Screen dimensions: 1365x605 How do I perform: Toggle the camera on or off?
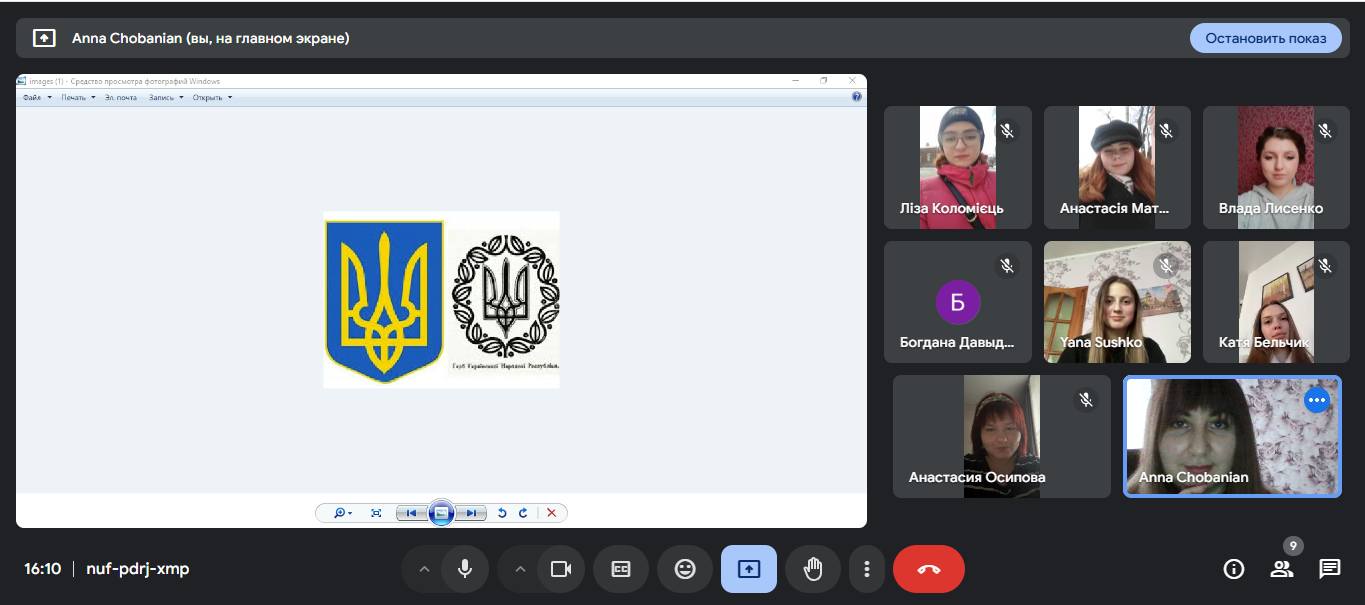561,569
